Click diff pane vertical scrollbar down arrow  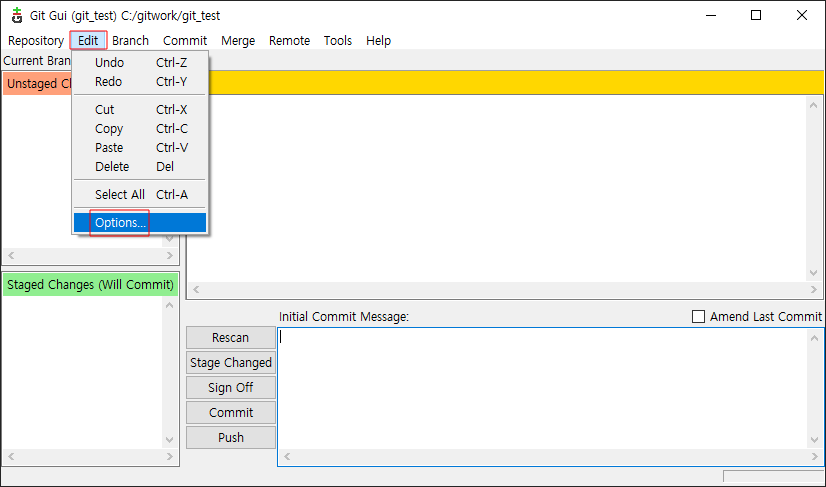[814, 273]
